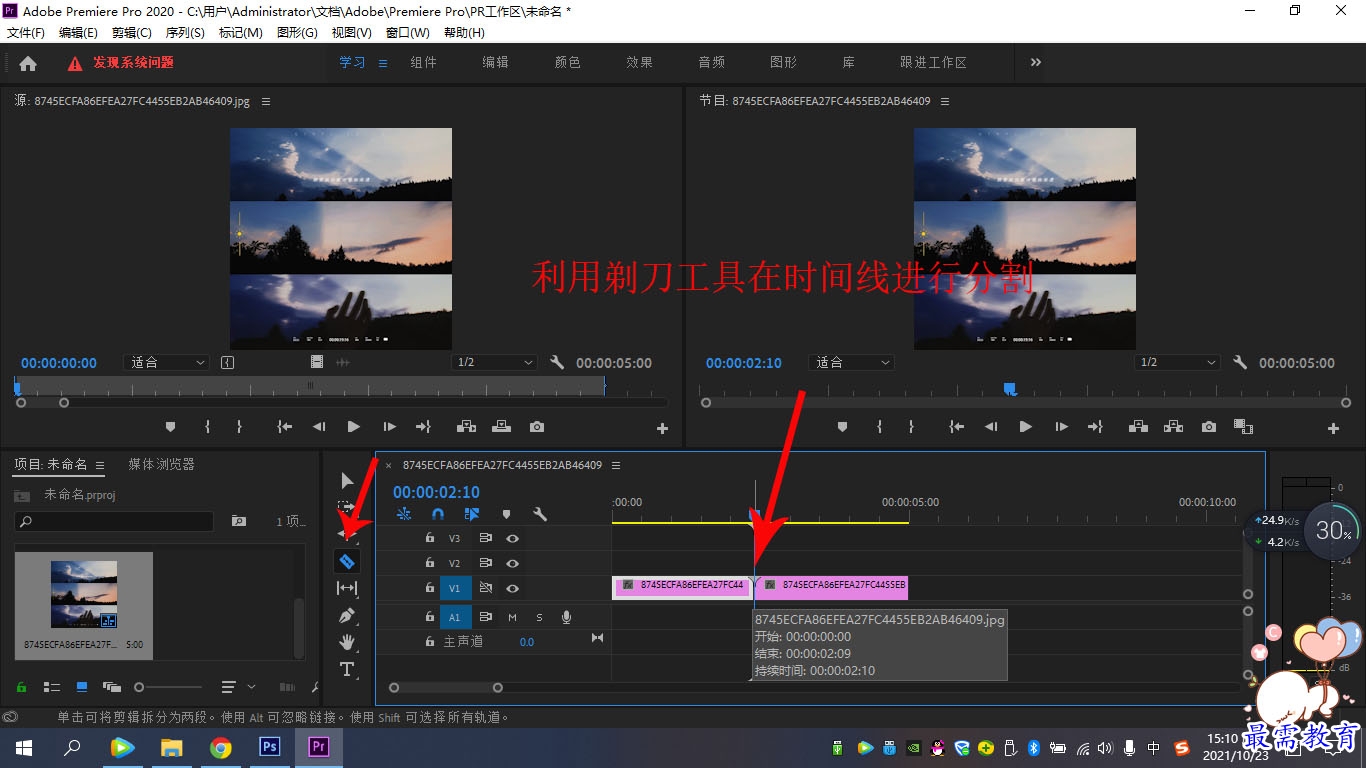The width and height of the screenshot is (1366, 768).
Task: Step forward one frame in Program monitor
Action: tap(1061, 427)
